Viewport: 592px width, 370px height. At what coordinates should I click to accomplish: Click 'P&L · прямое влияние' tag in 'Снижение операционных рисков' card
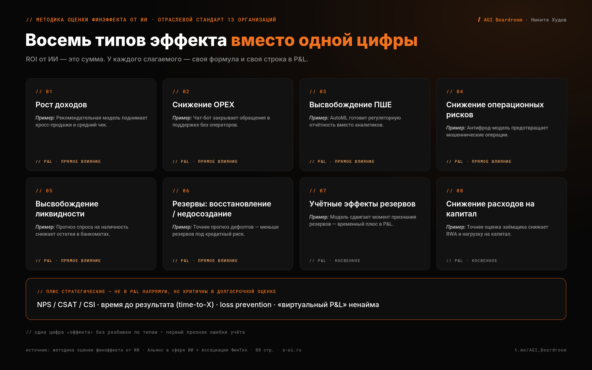point(479,162)
